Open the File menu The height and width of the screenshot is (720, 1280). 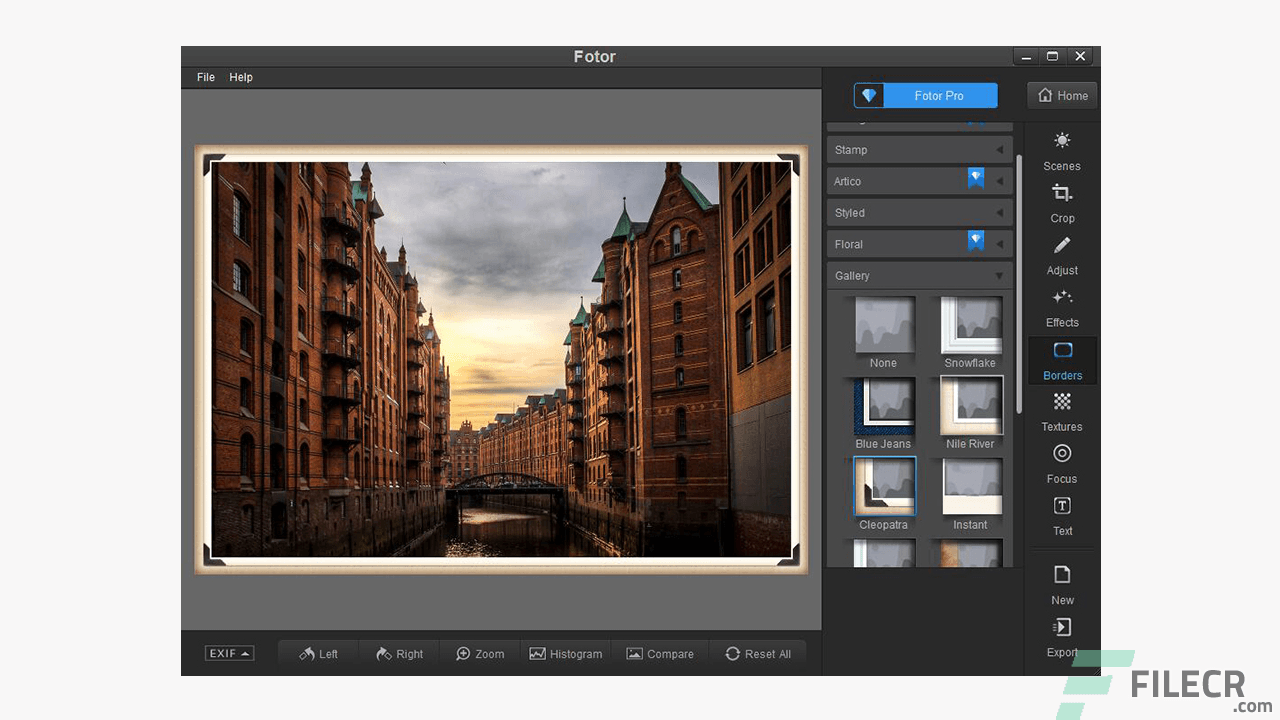[x=205, y=77]
